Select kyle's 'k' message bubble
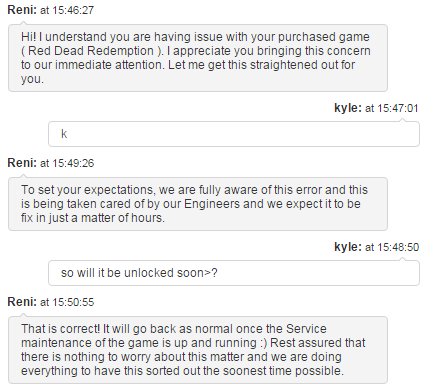The height and width of the screenshot is (388, 442). point(234,134)
